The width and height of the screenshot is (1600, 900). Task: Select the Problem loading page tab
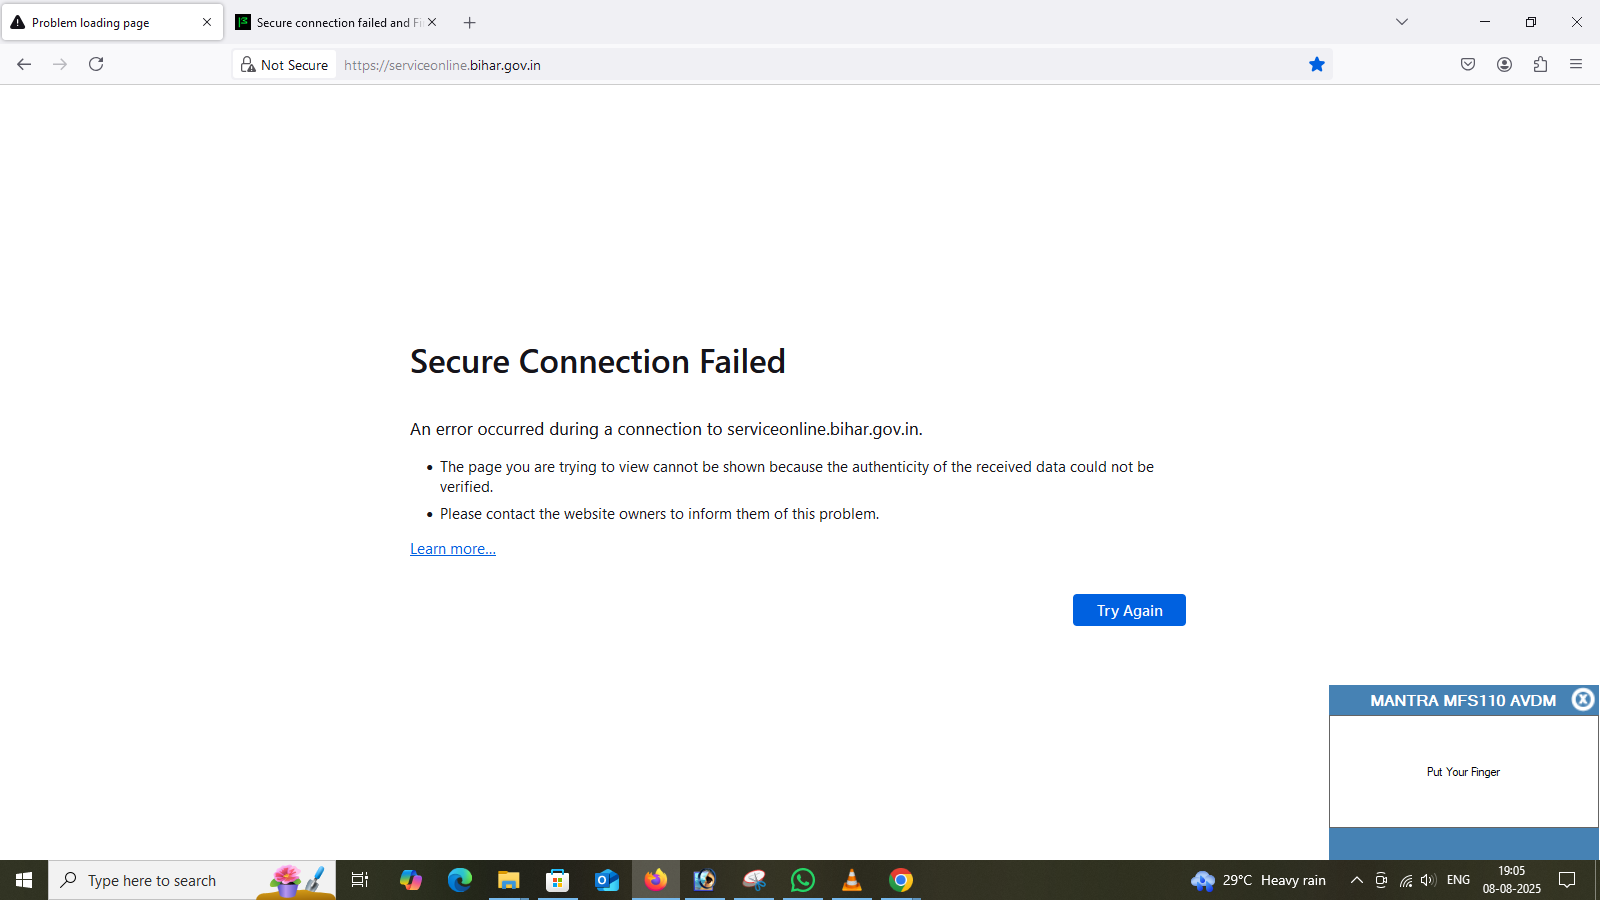pyautogui.click(x=100, y=22)
